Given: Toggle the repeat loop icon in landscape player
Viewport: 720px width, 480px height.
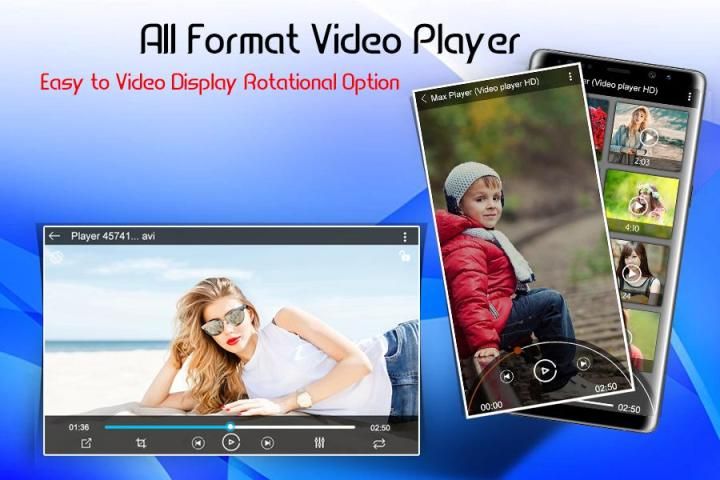Looking at the screenshot, I should coord(379,443).
